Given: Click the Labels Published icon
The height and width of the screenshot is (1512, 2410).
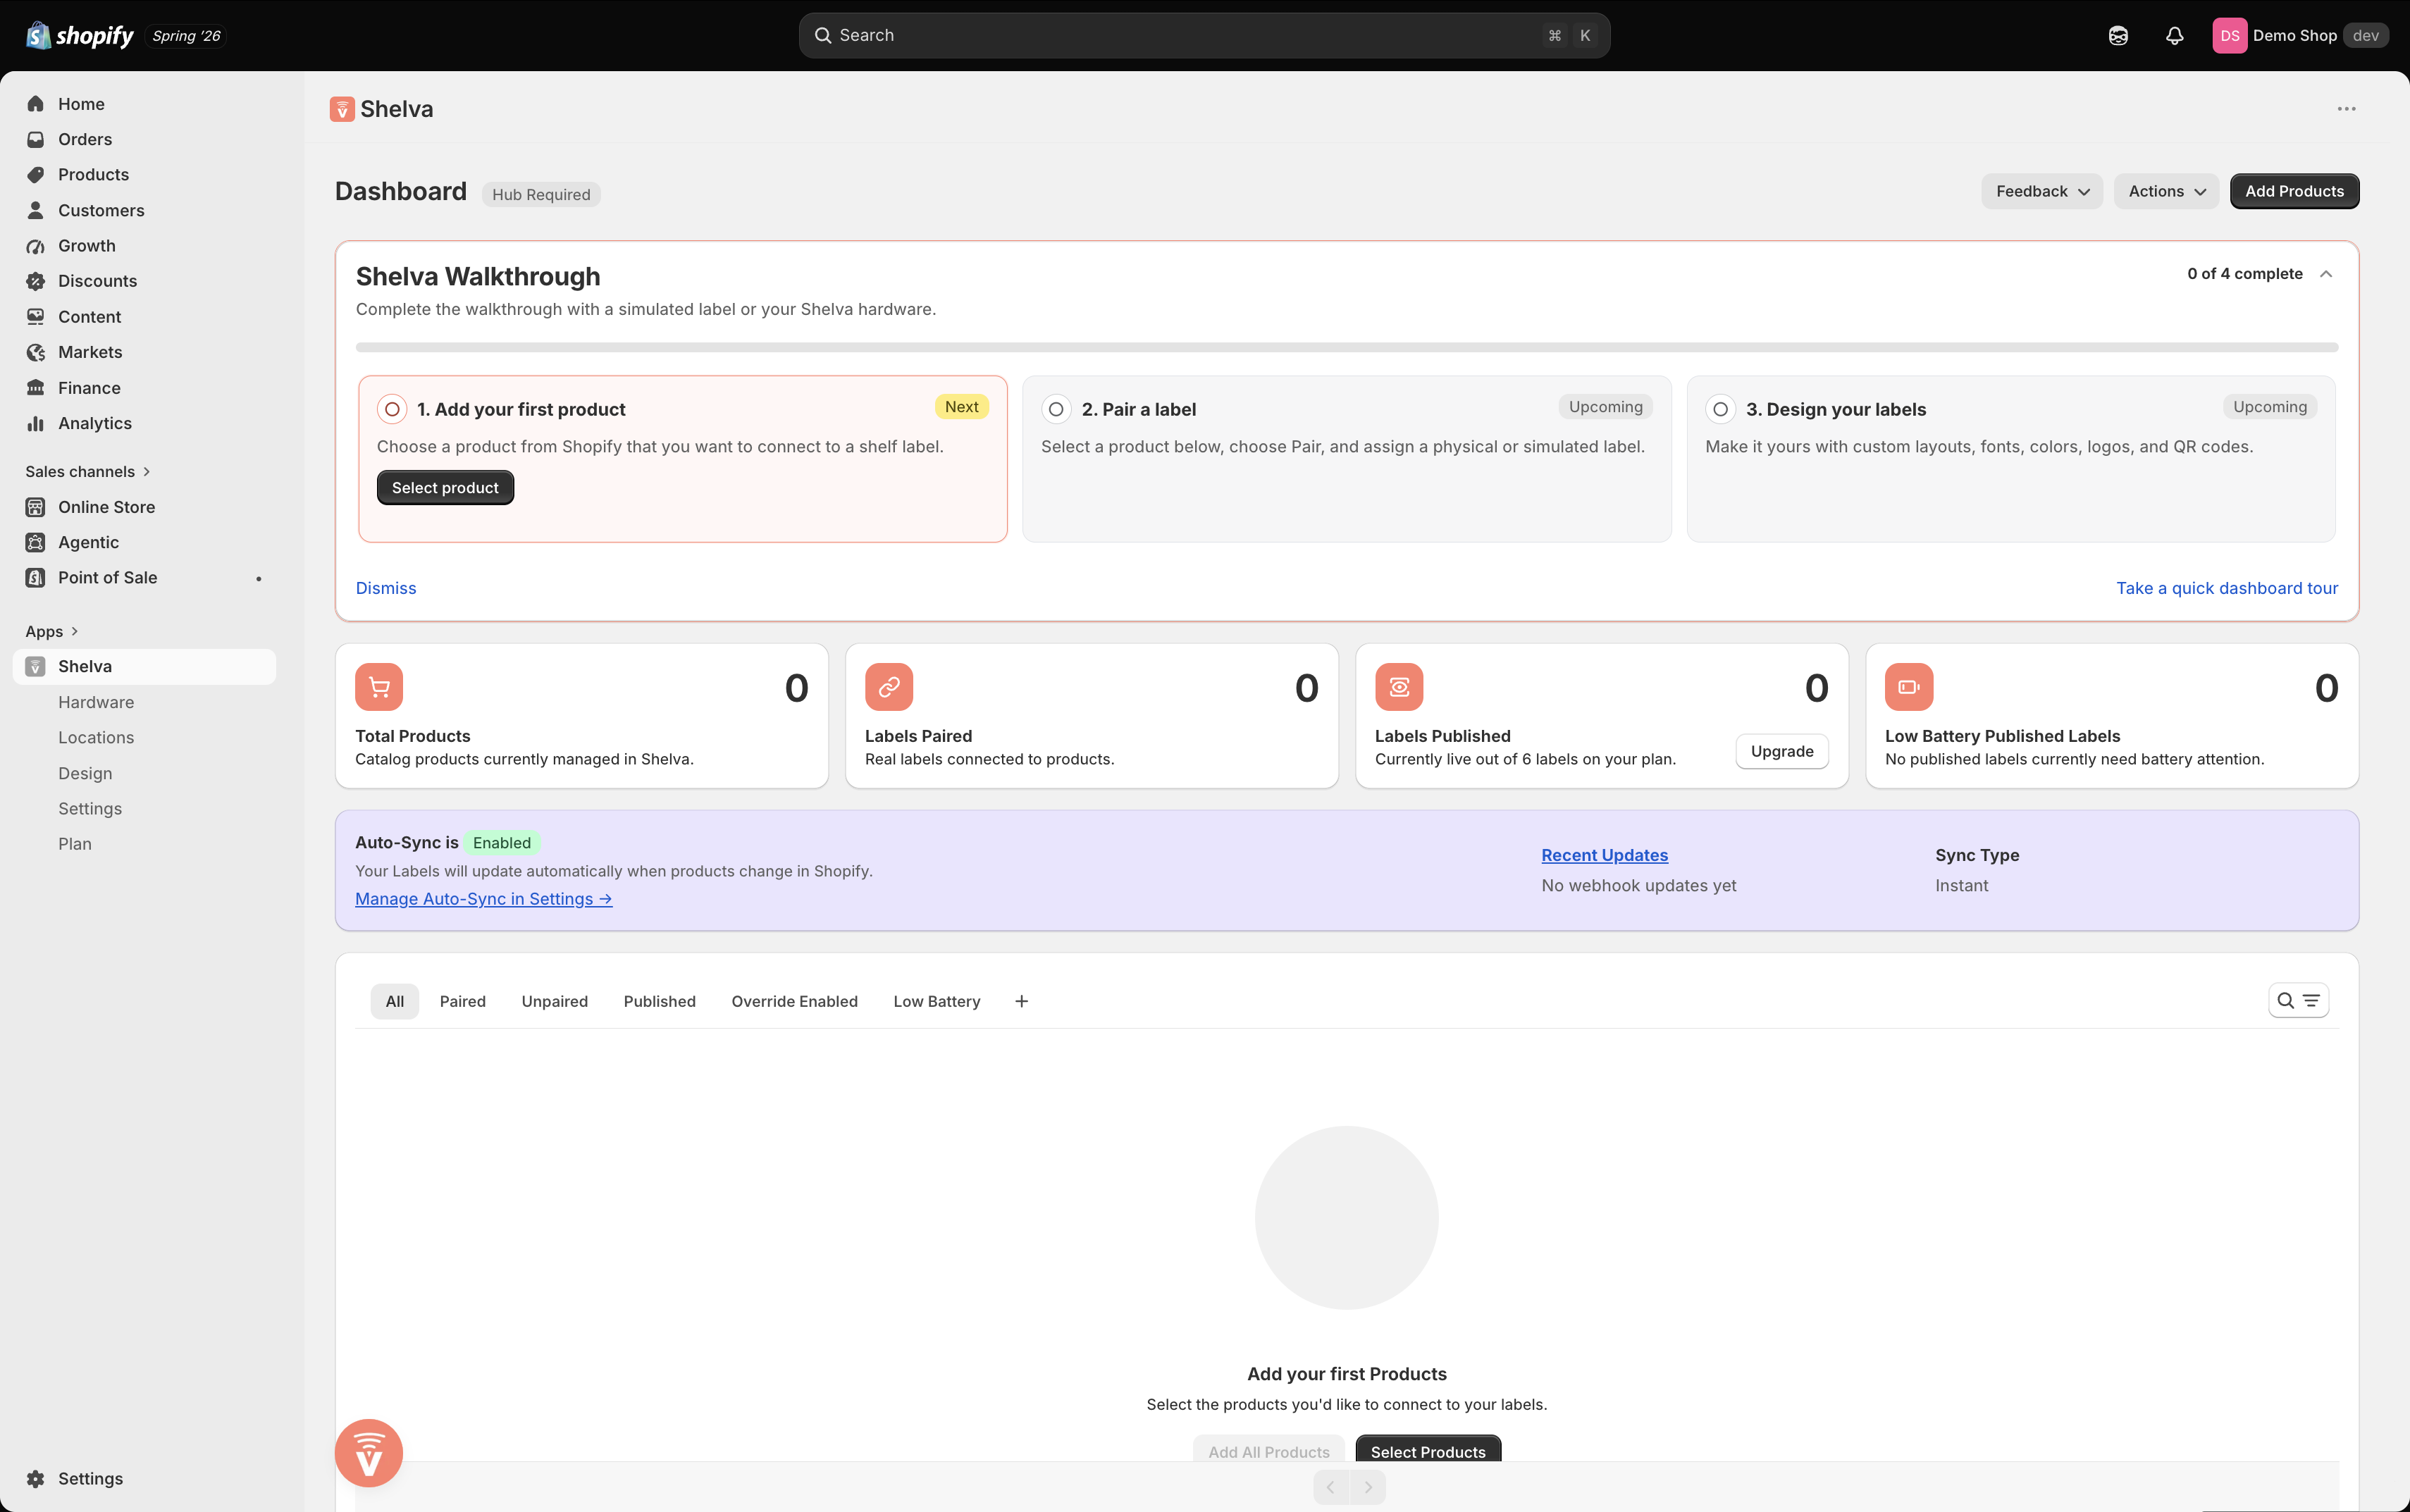Looking at the screenshot, I should click(x=1399, y=687).
